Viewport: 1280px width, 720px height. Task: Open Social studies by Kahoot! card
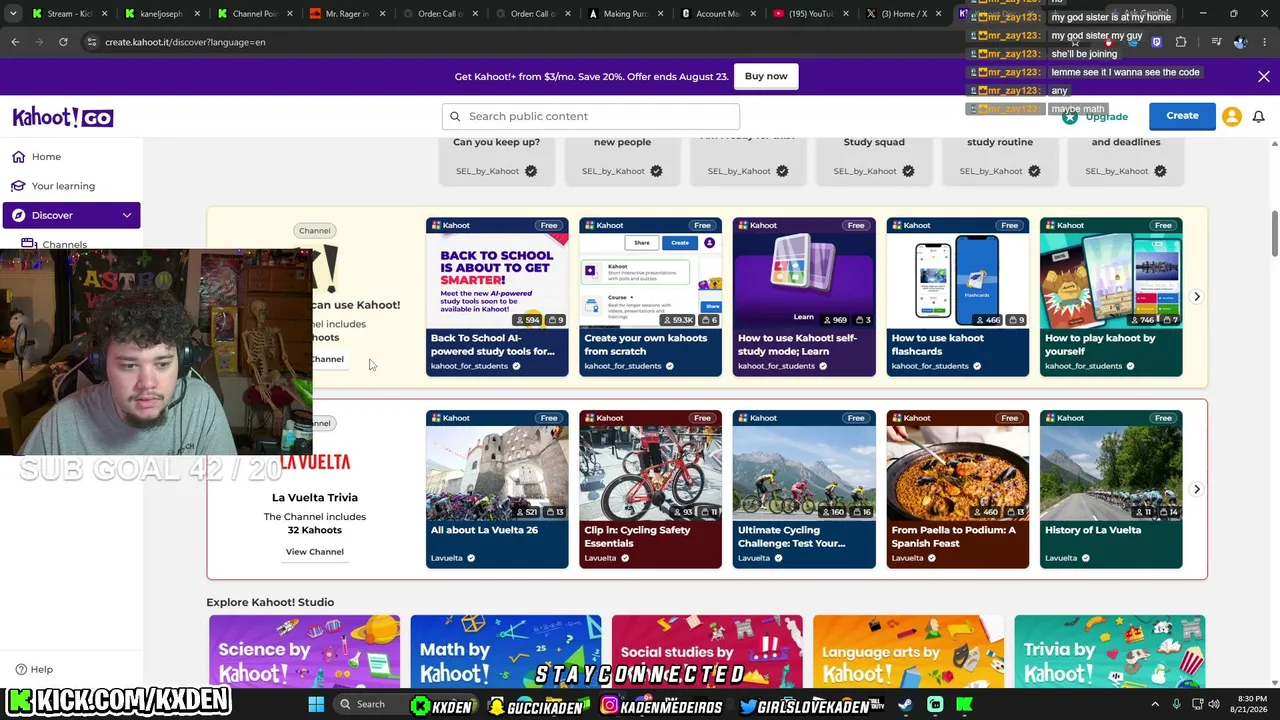click(x=707, y=650)
